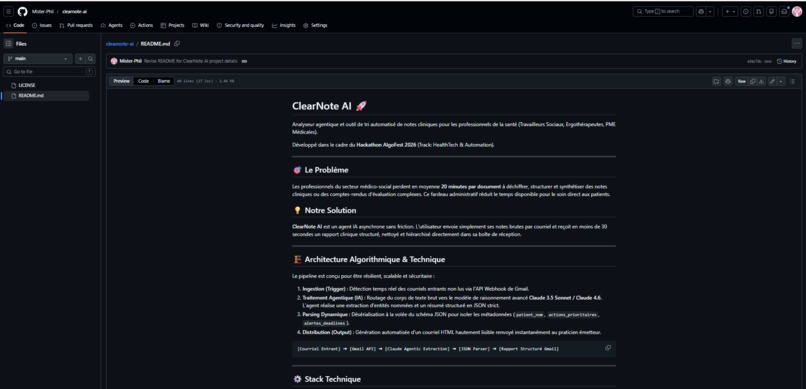Expand the Copilot dropdown arrow in header
806x389 pixels.
pyautogui.click(x=710, y=11)
